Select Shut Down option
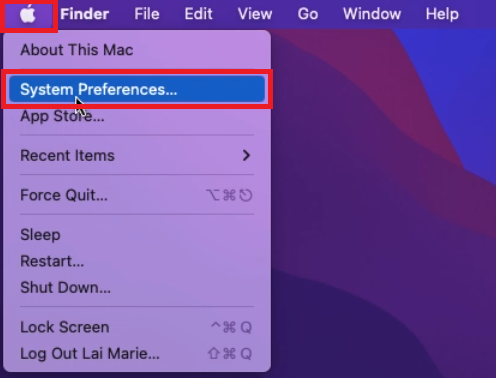Viewport: 496px width, 378px height. point(137,287)
